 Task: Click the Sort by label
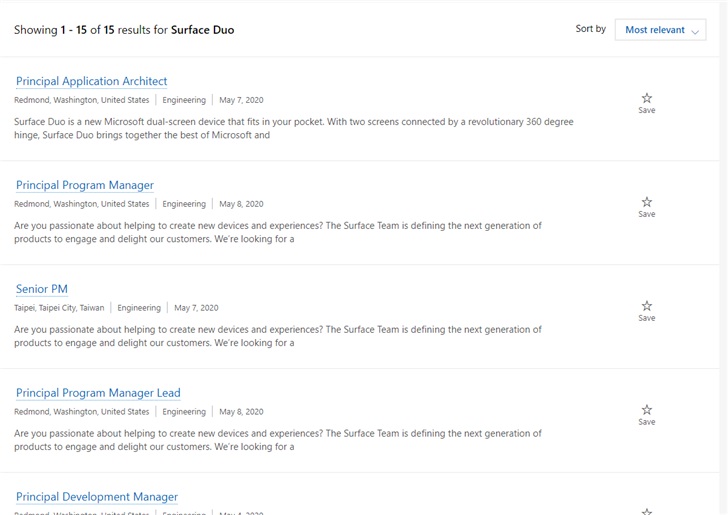(x=591, y=29)
